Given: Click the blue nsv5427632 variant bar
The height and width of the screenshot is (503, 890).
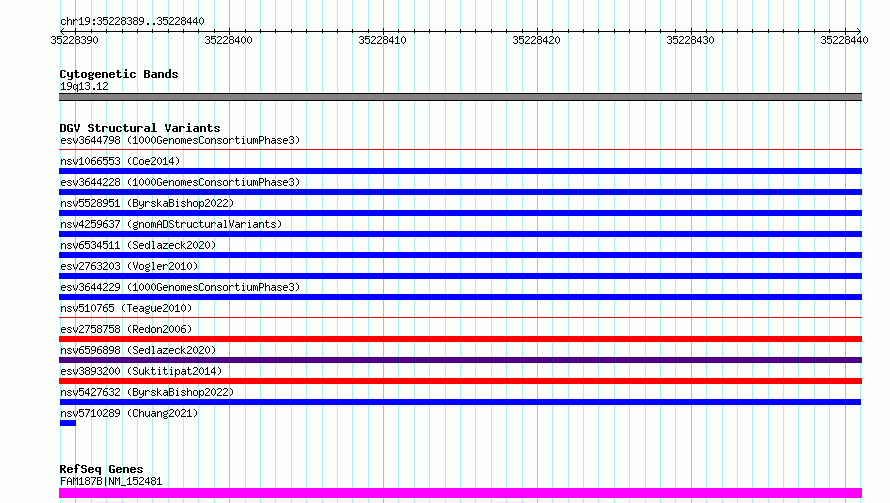Looking at the screenshot, I should point(460,402).
